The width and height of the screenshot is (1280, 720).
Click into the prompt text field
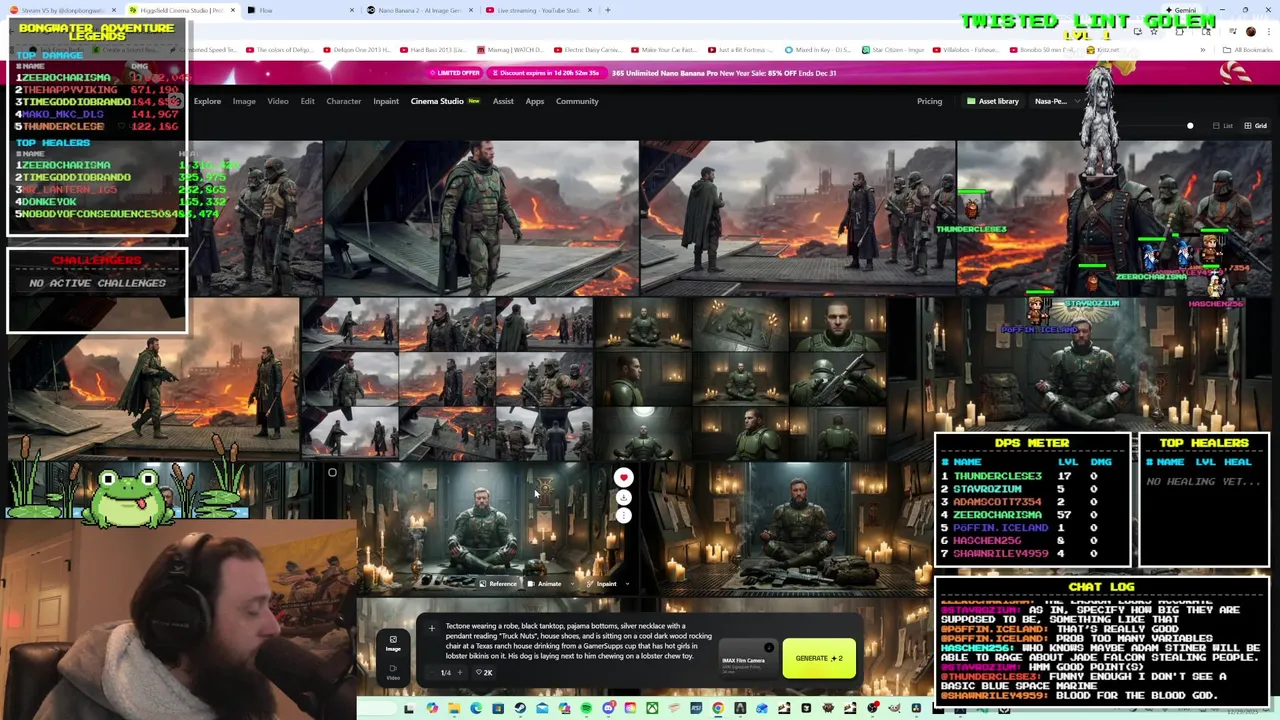click(579, 641)
